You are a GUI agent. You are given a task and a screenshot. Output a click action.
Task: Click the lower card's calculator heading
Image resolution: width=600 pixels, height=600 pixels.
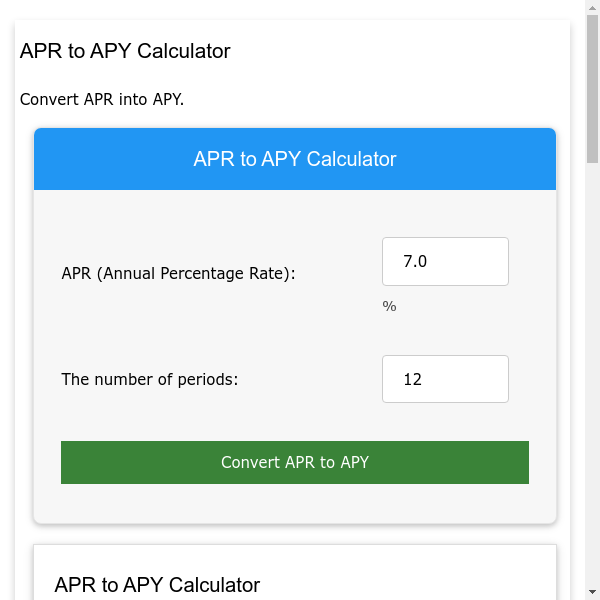(x=157, y=585)
